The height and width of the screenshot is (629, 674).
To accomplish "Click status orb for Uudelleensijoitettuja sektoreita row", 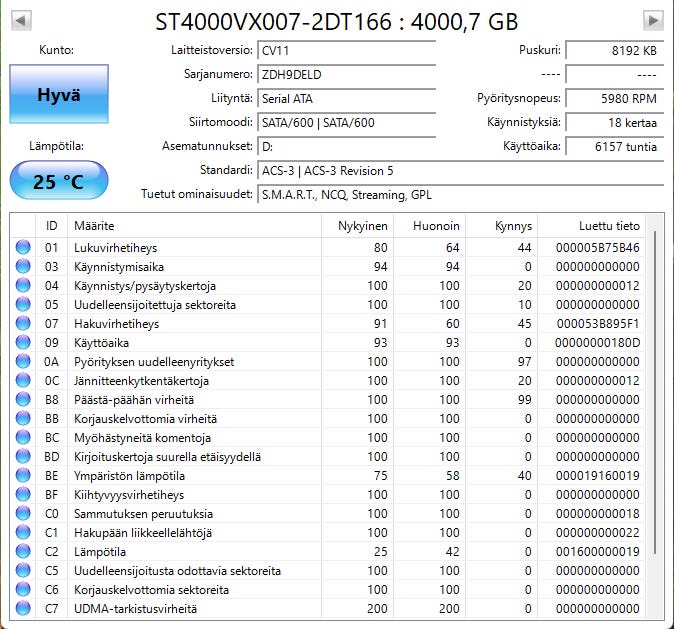I will 23,304.
